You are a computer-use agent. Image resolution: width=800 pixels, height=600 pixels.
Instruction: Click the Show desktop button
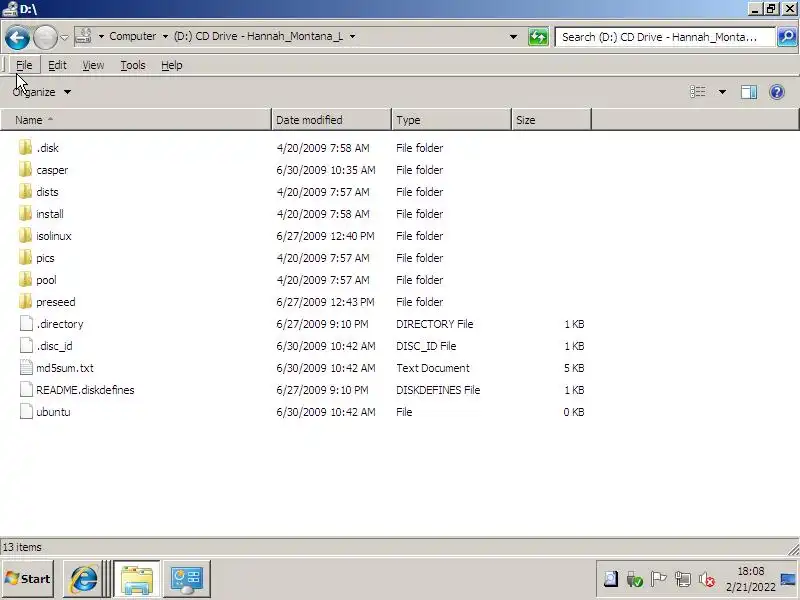point(788,580)
